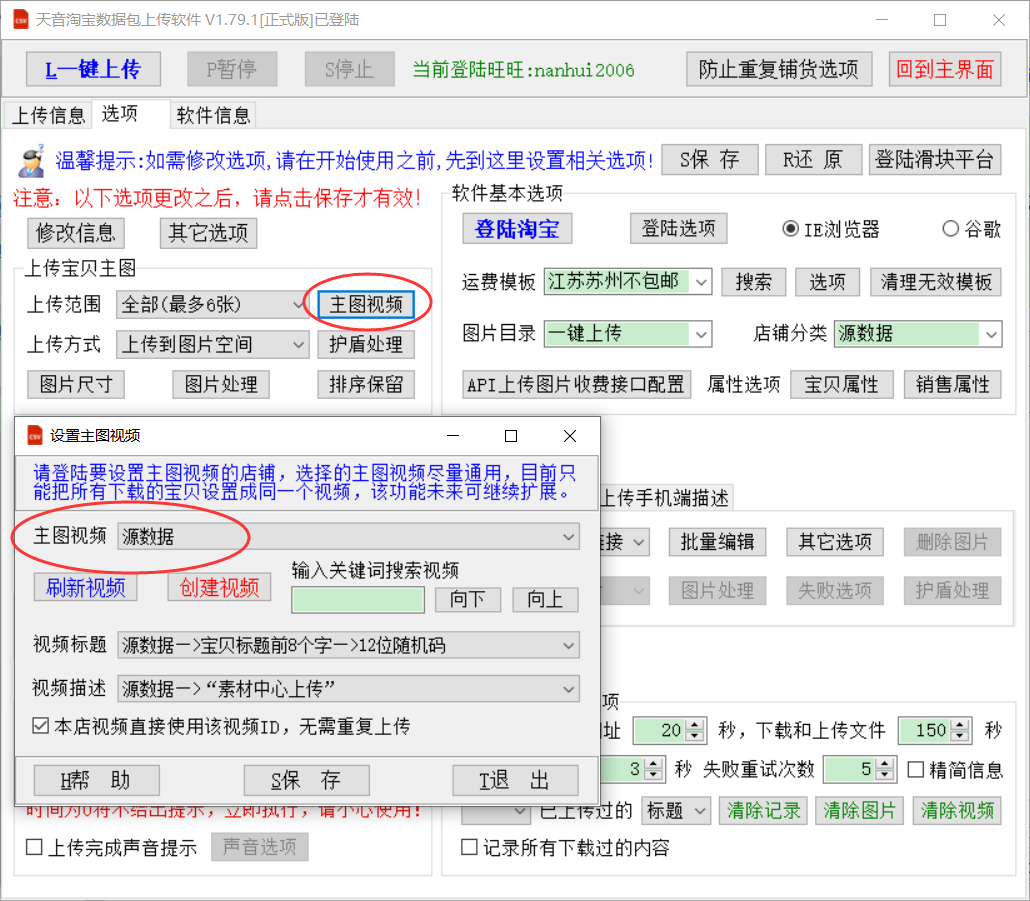Increase the 失败重试次数 spinner value
This screenshot has height=901, width=1030.
884,764
